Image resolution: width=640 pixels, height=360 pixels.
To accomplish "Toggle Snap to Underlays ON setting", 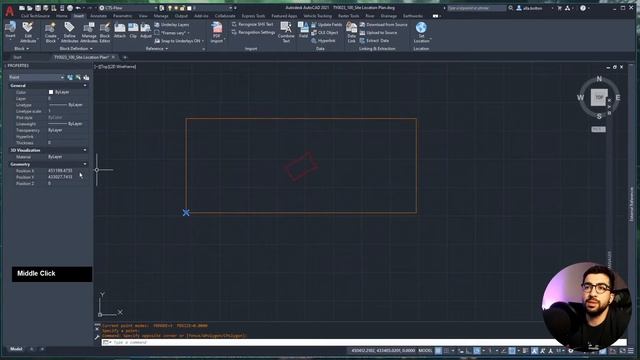I will point(178,41).
